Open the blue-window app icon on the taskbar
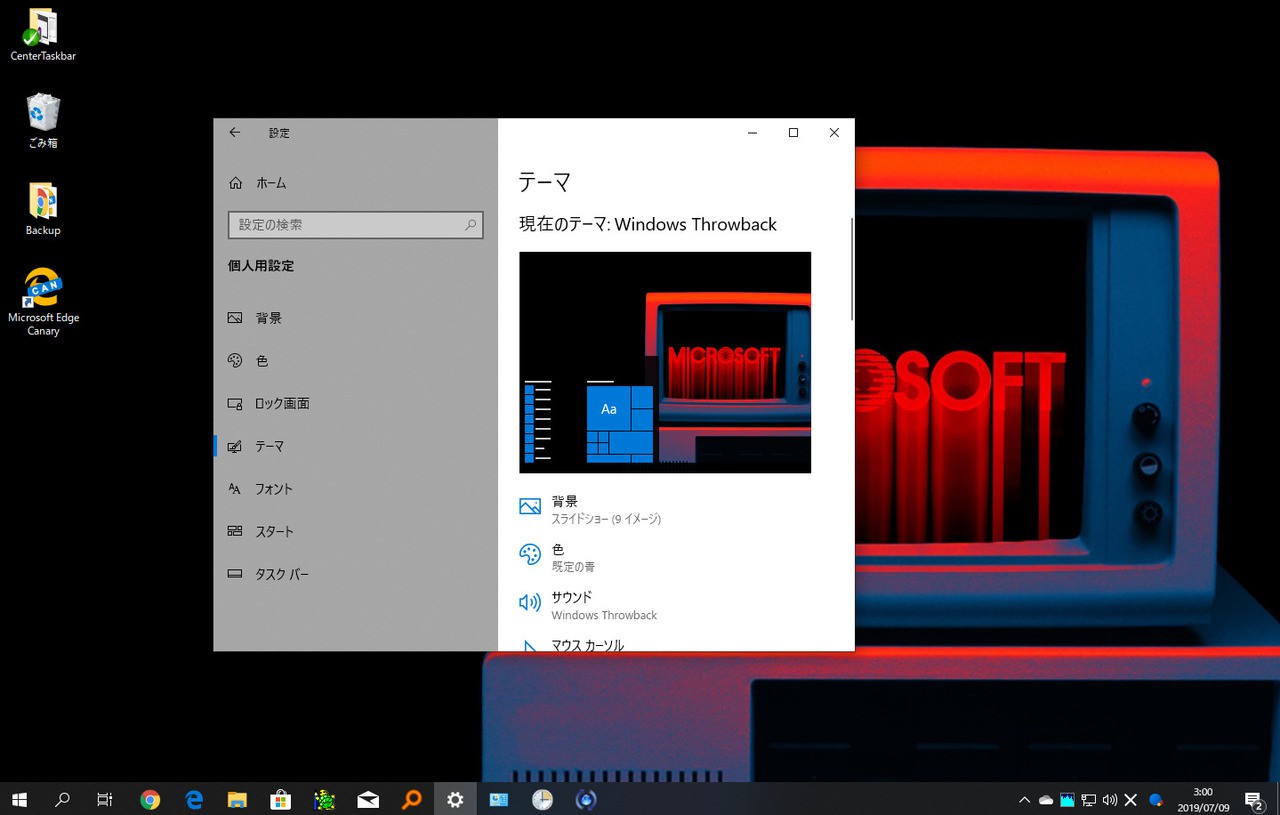1280x815 pixels. pyautogui.click(x=499, y=799)
